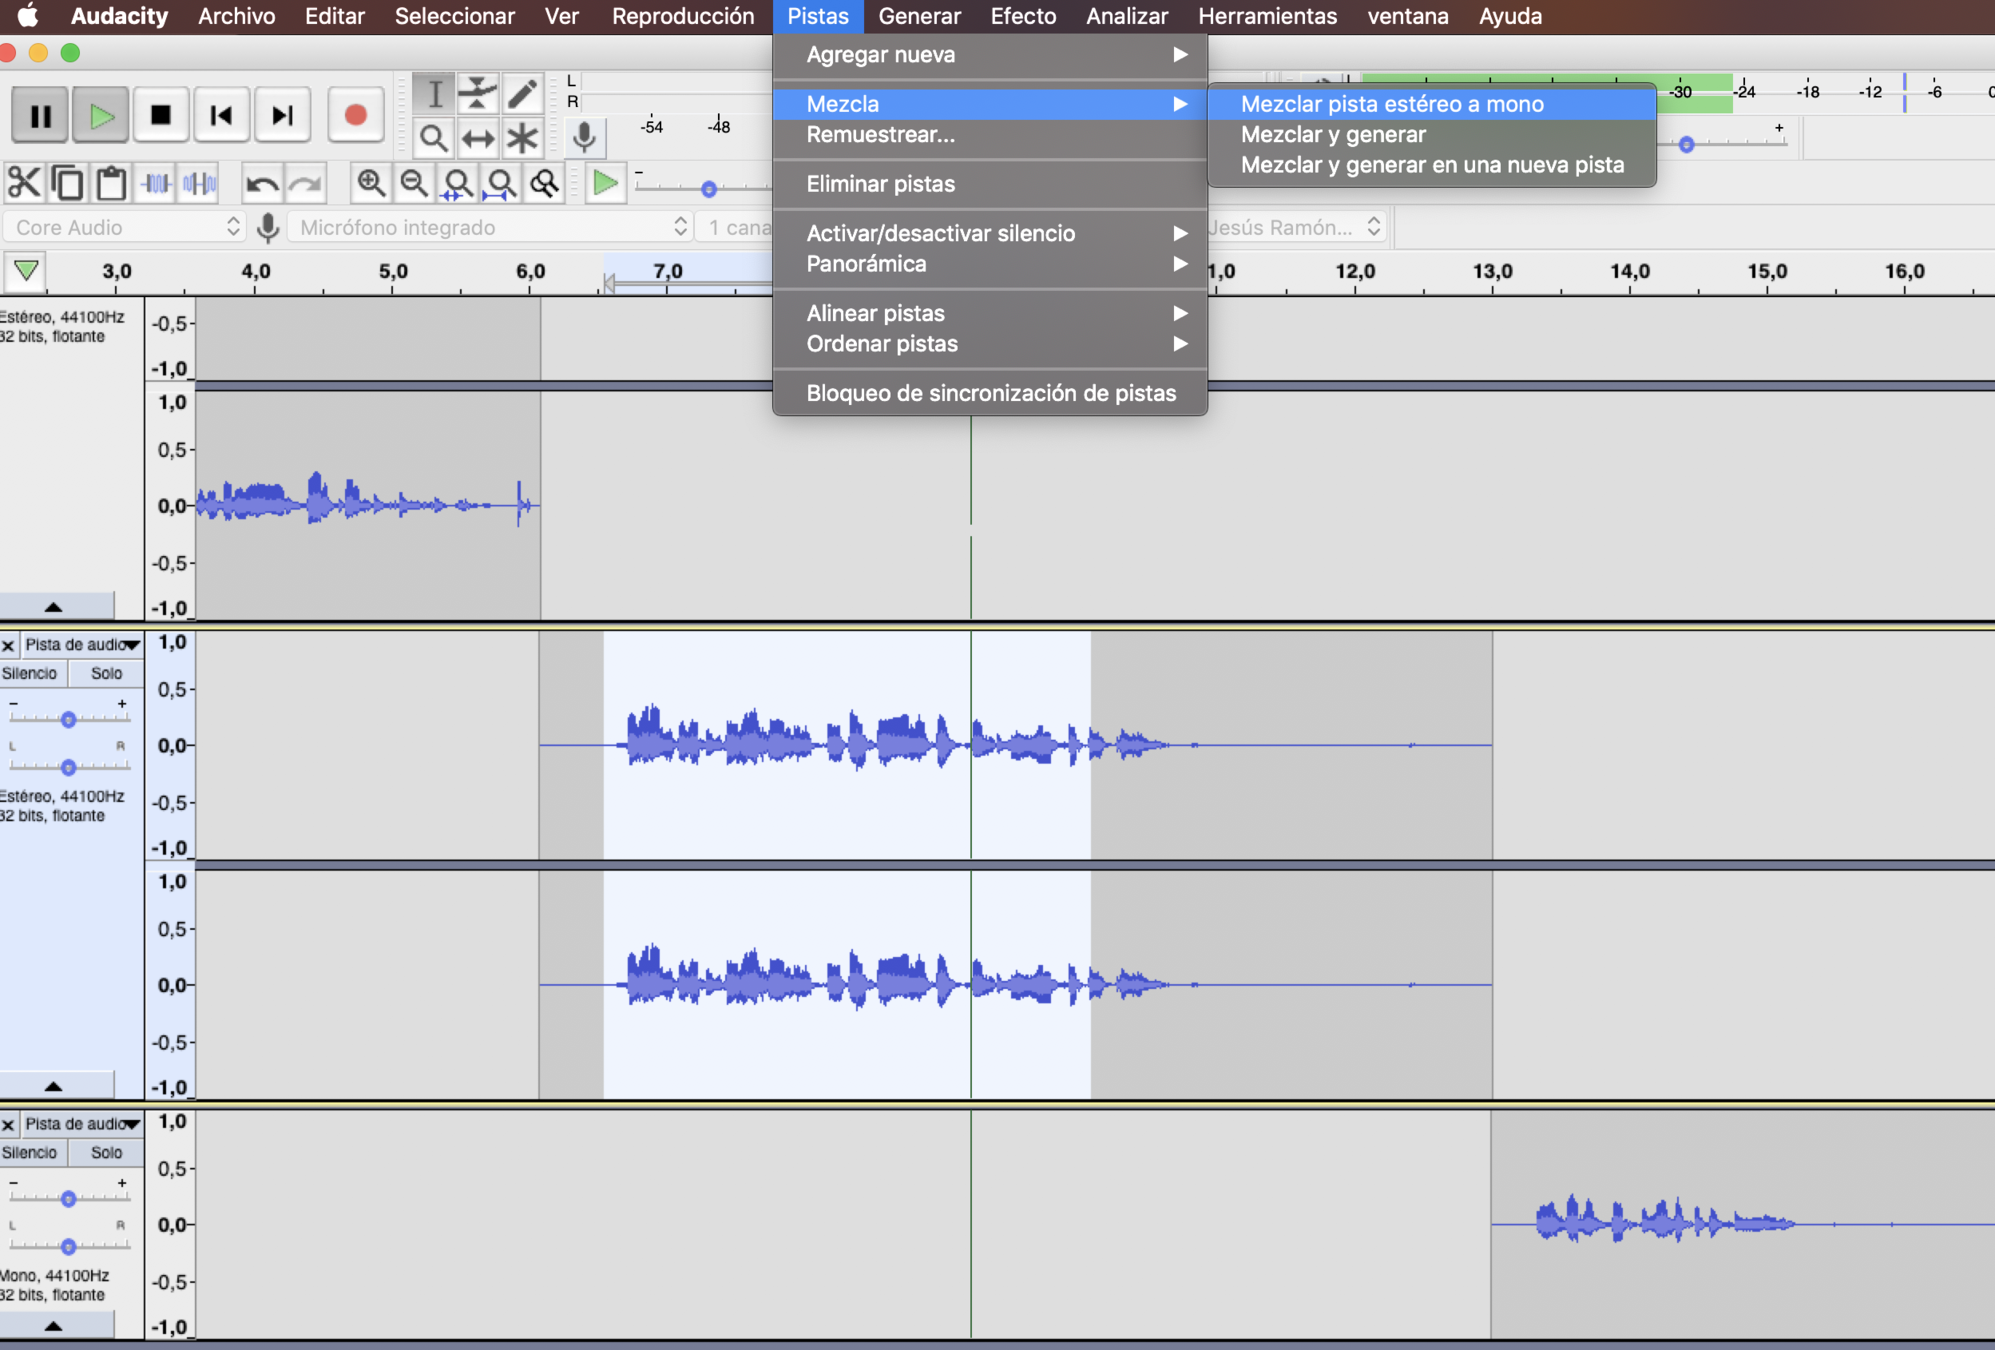Adjust the stereo track gain slider

click(x=68, y=719)
